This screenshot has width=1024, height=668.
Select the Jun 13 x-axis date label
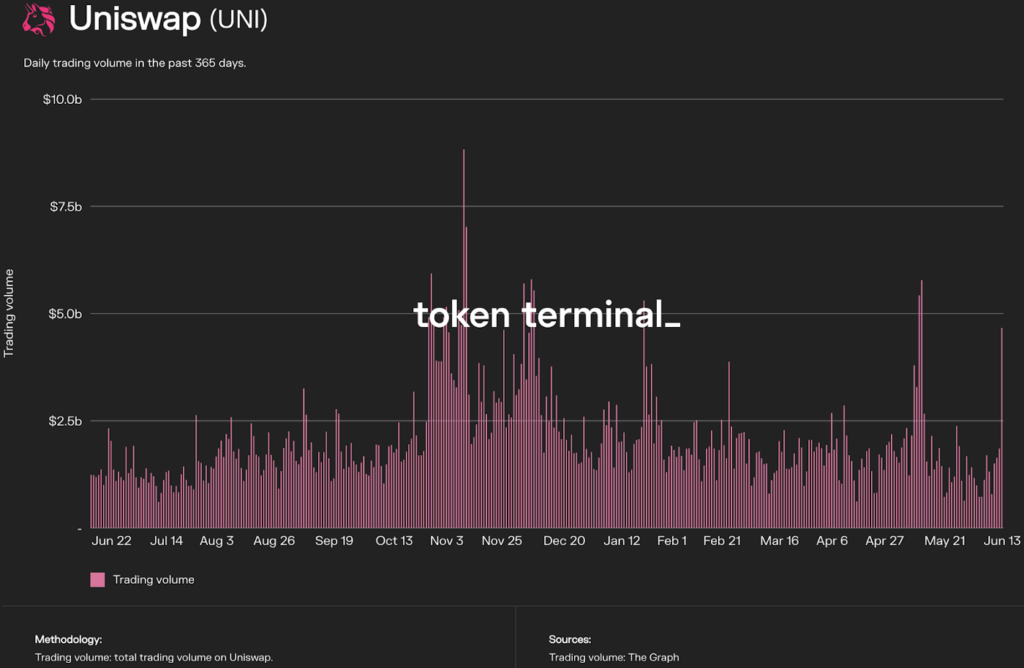tap(1000, 541)
